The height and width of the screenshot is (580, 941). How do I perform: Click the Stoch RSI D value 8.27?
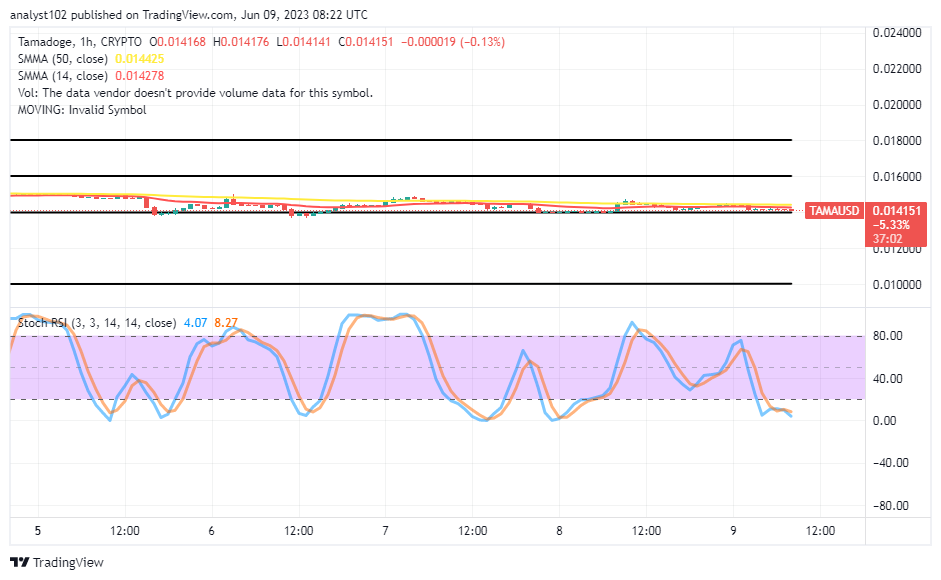pyautogui.click(x=226, y=323)
